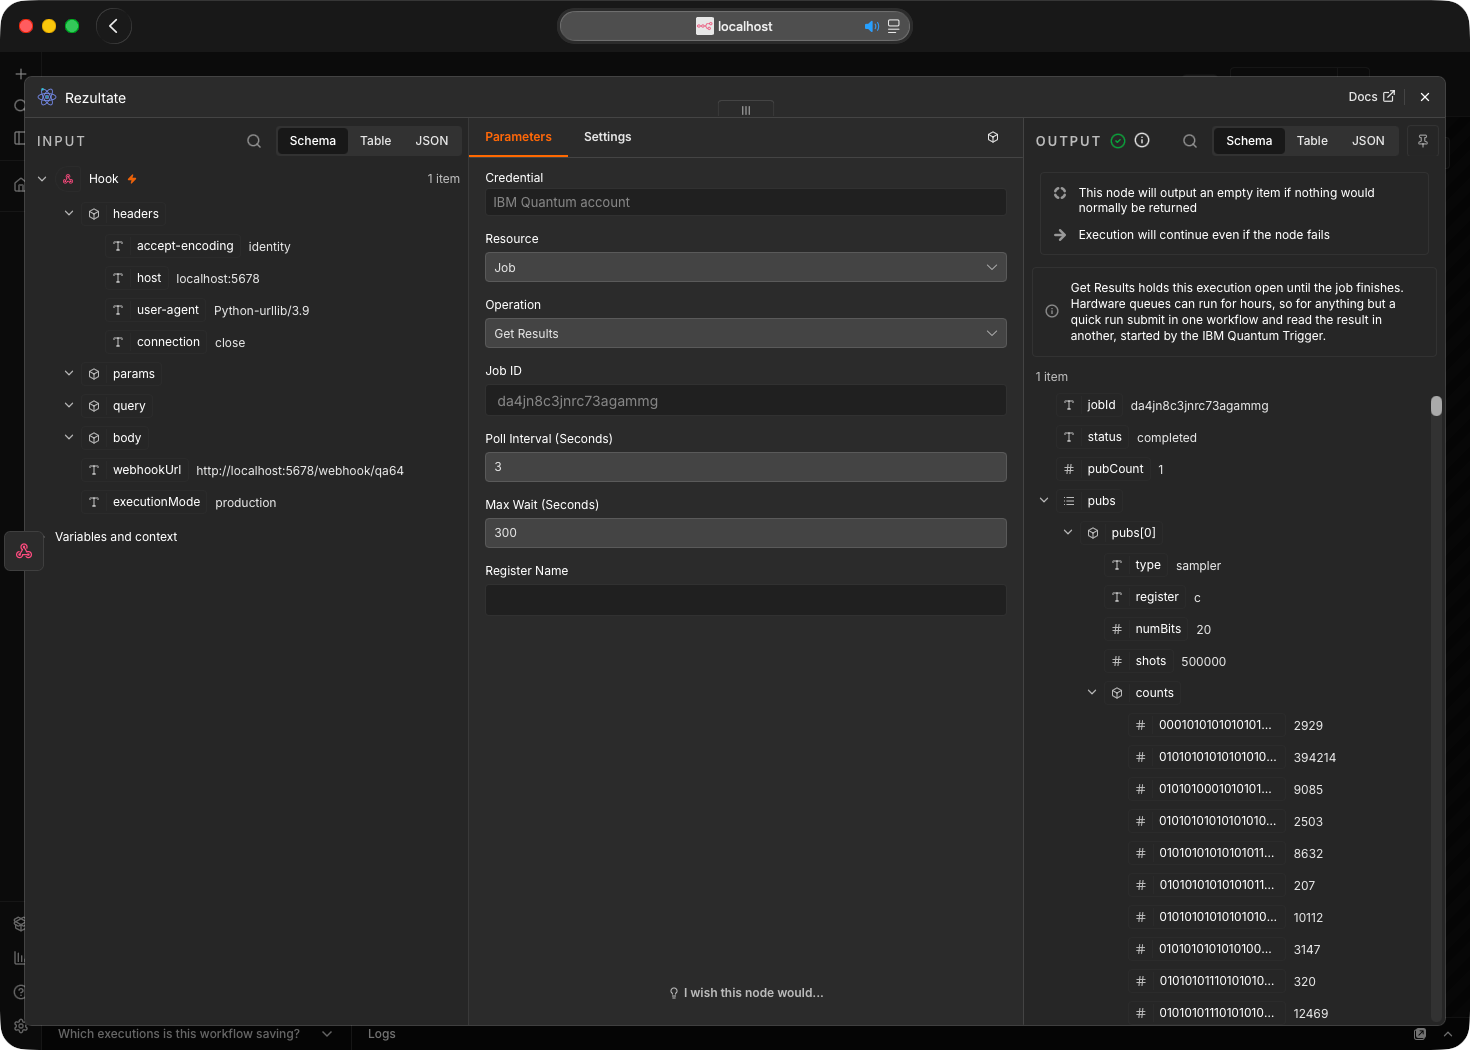This screenshot has height=1050, width=1470.
Task: Click the cube icon beside counts
Action: 1117,693
